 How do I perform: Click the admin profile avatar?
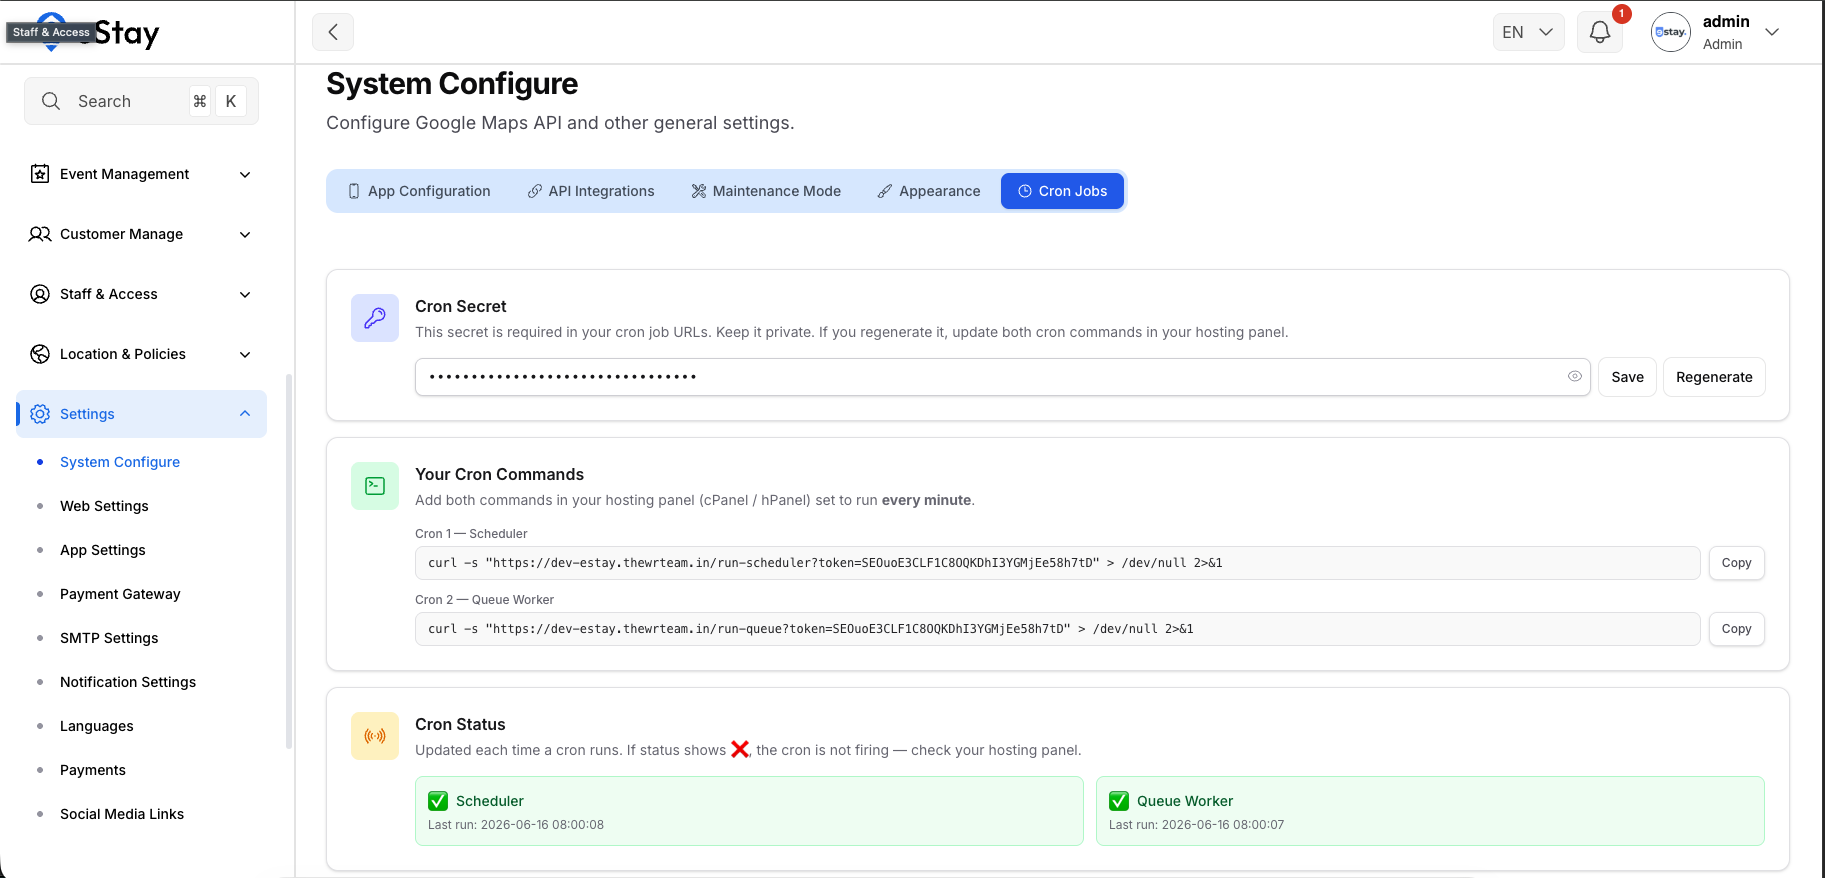(1670, 32)
